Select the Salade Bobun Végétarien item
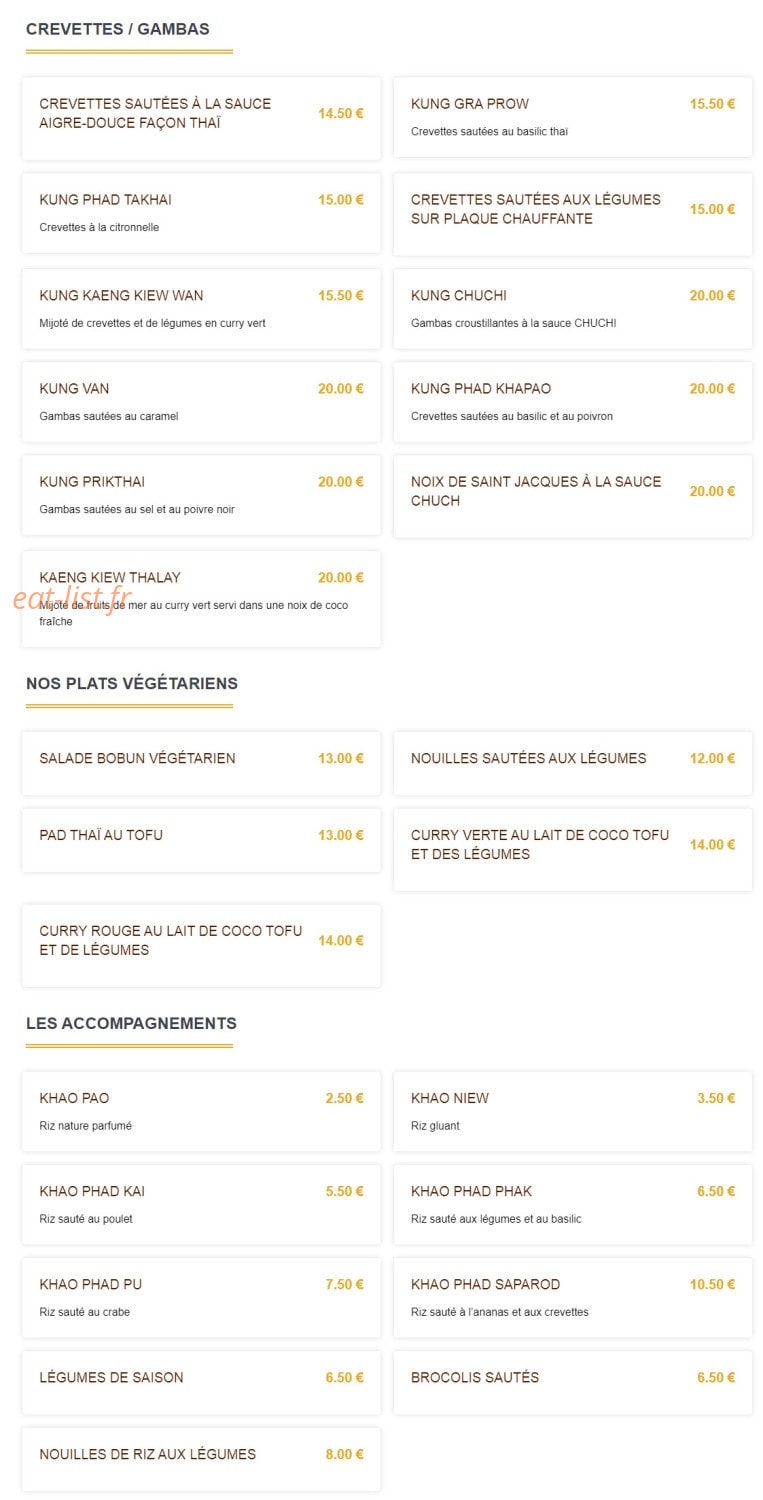The height and width of the screenshot is (1500, 763). click(201, 763)
